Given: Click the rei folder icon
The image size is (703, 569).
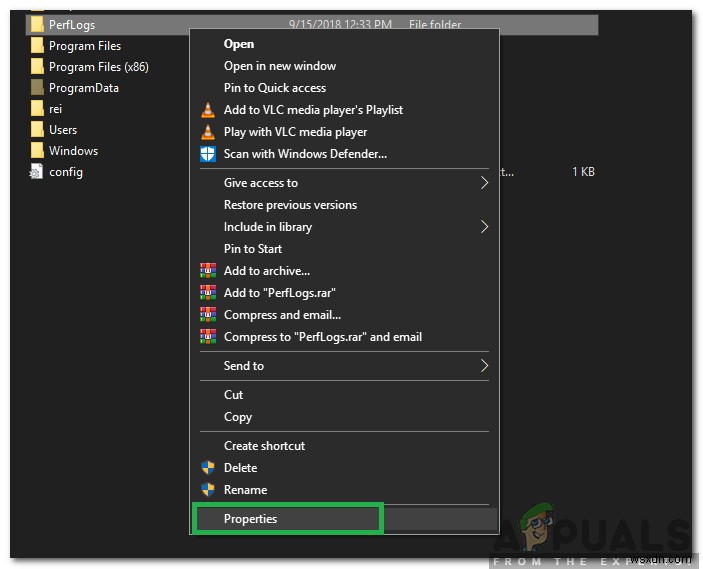Looking at the screenshot, I should (37, 109).
